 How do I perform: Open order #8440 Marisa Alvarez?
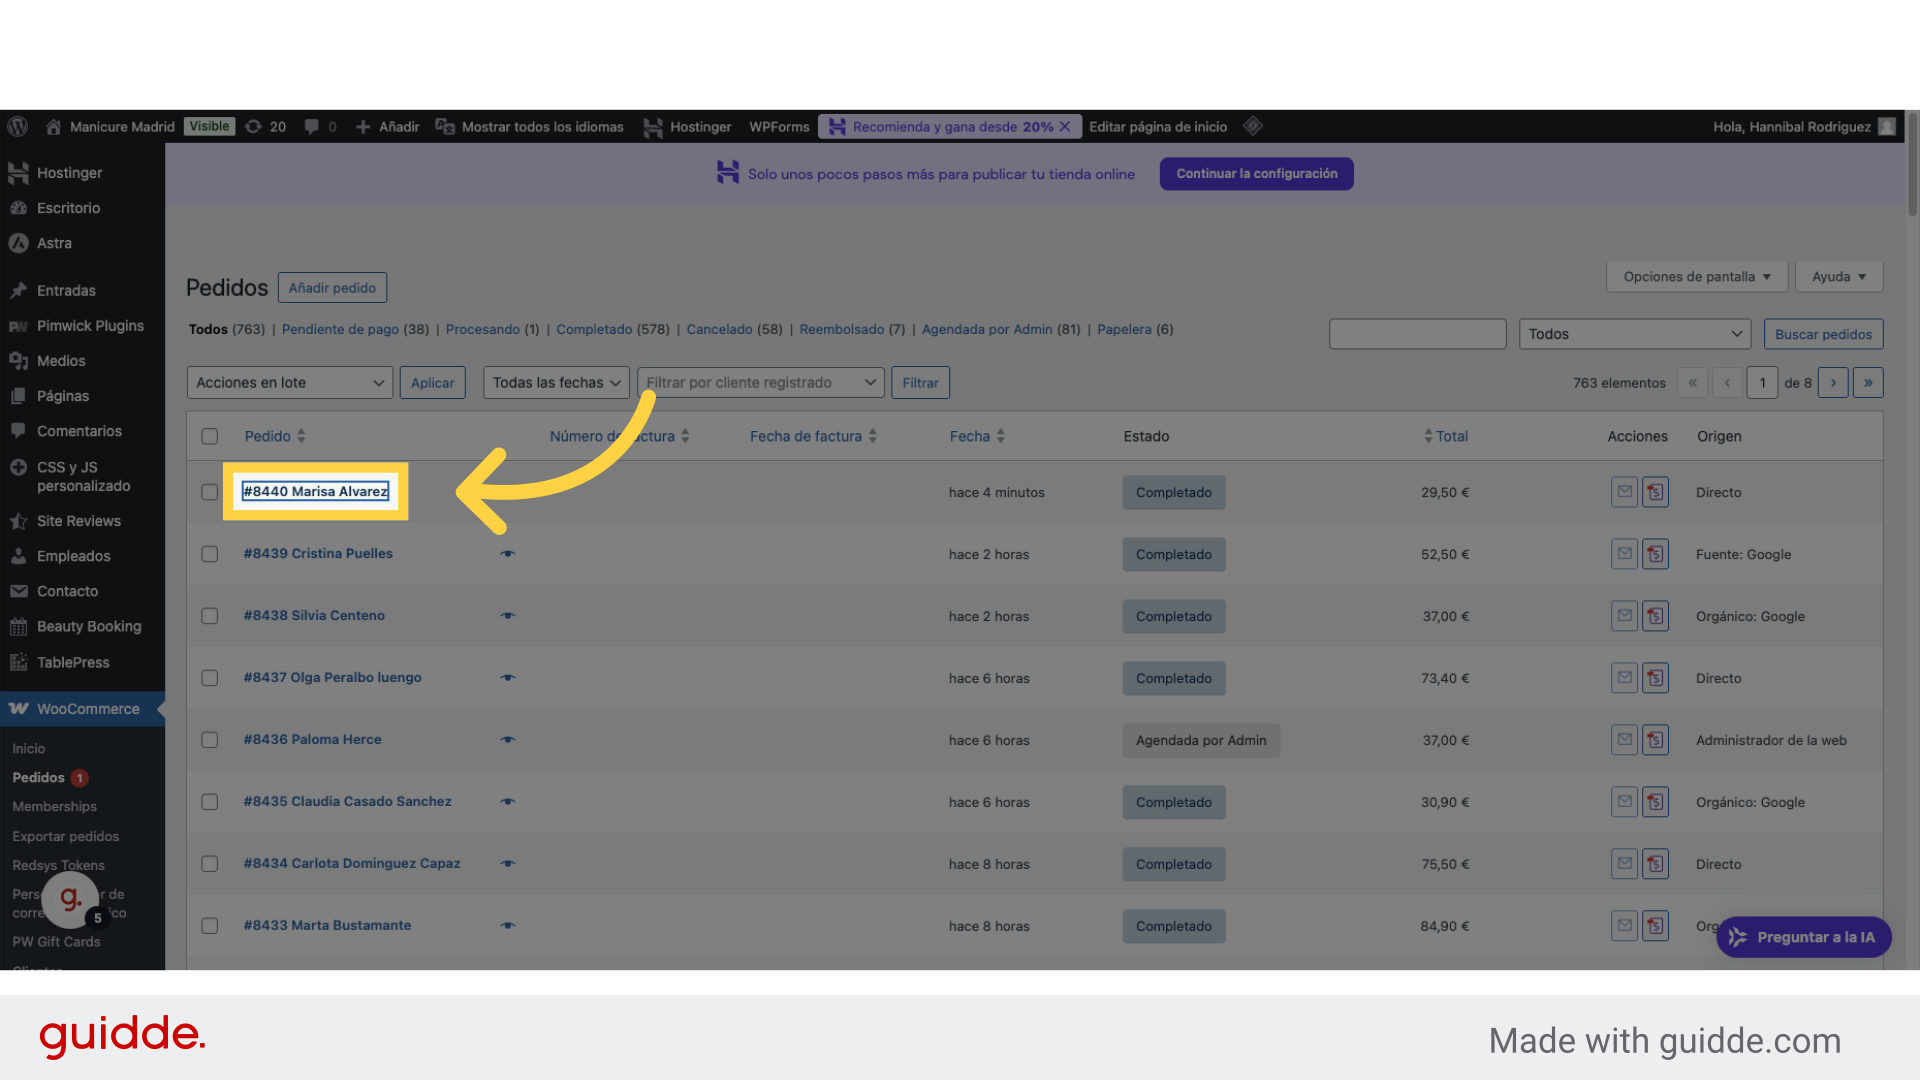coord(315,492)
